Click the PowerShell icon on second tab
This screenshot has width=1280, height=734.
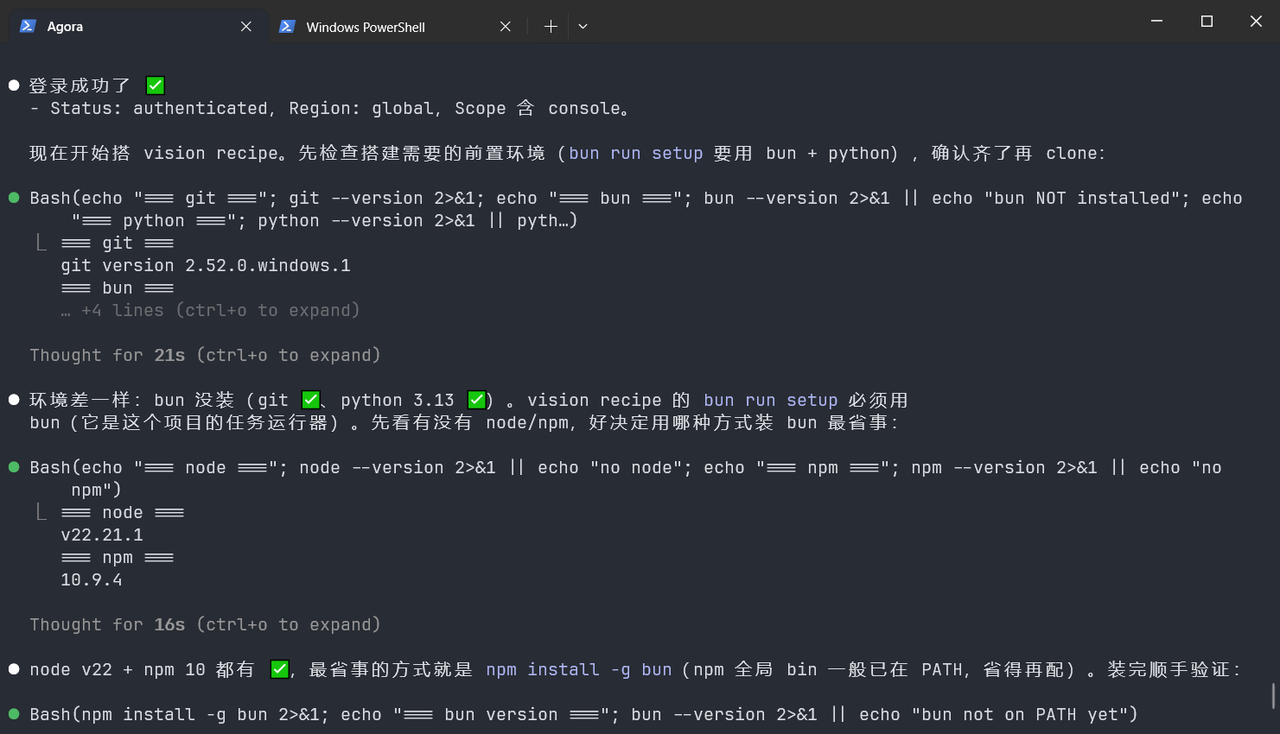287,26
